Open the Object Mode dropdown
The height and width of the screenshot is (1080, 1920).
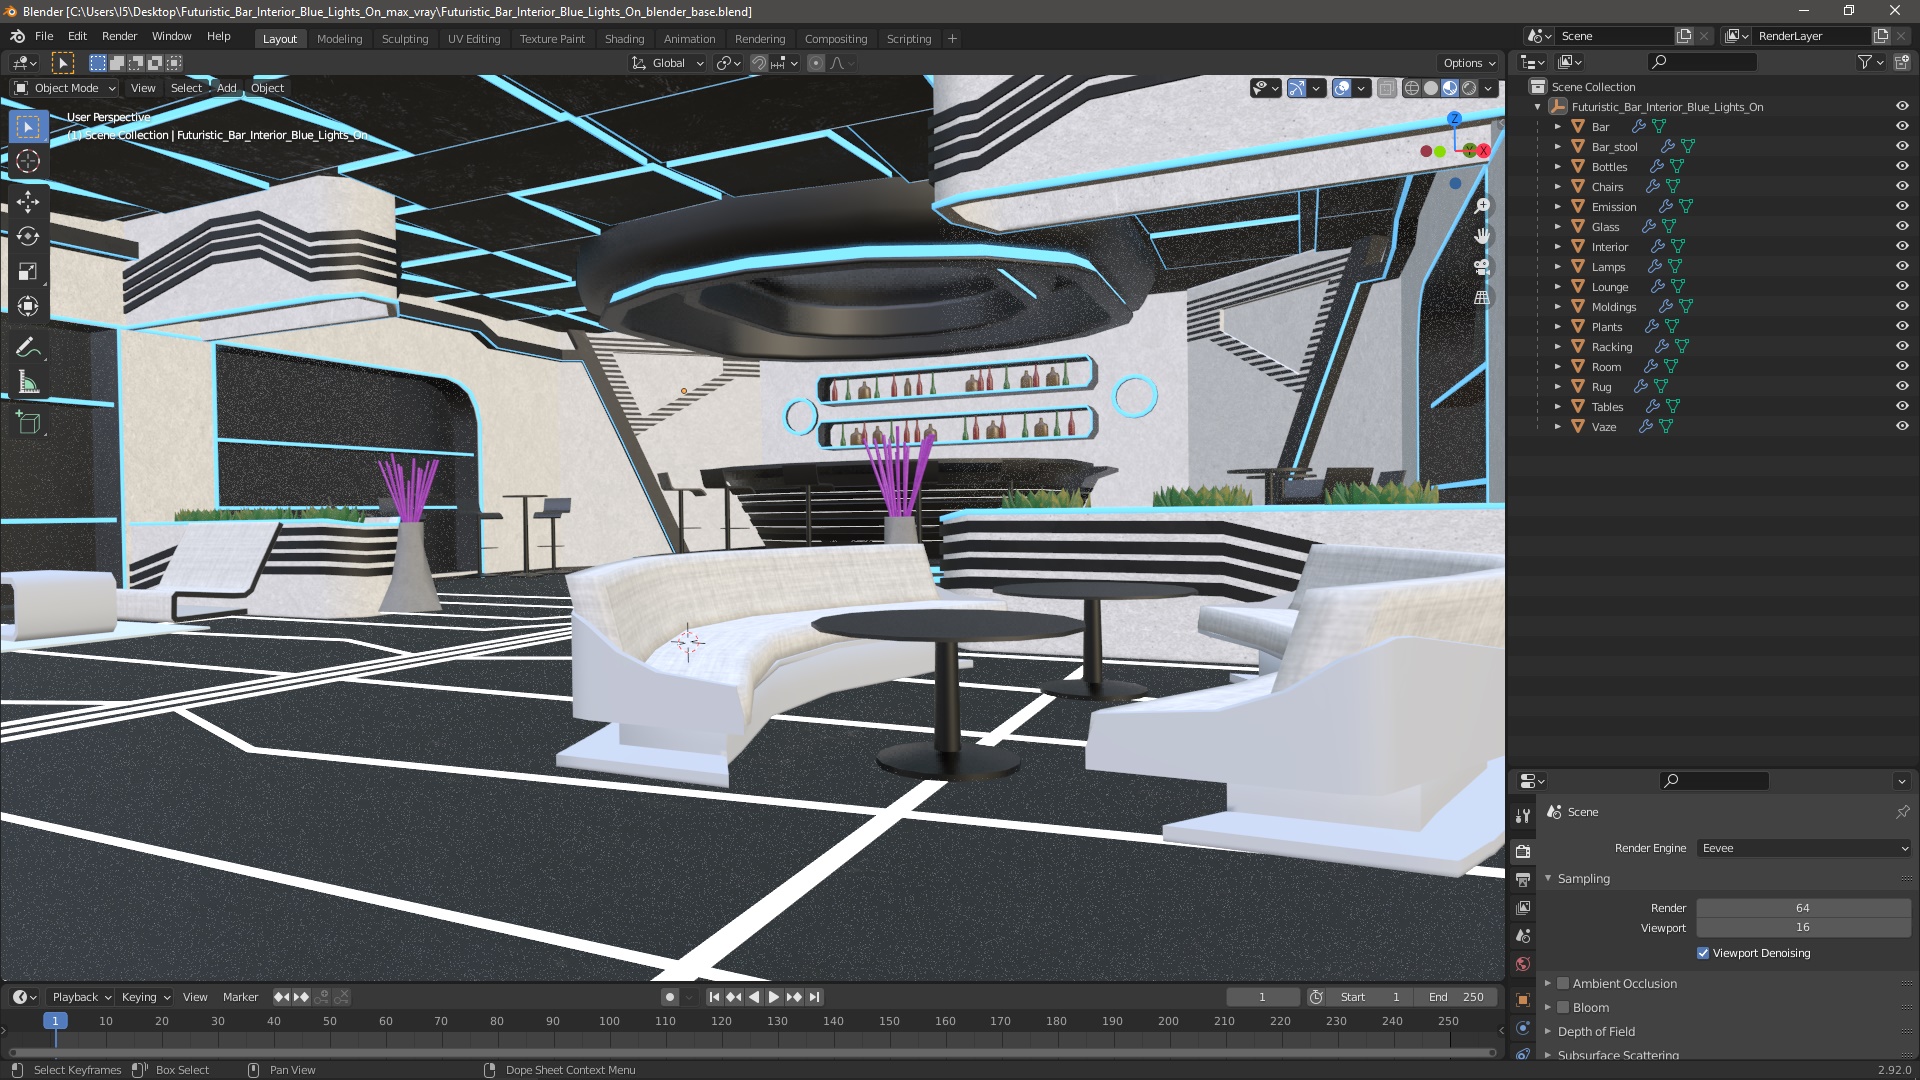coord(65,88)
